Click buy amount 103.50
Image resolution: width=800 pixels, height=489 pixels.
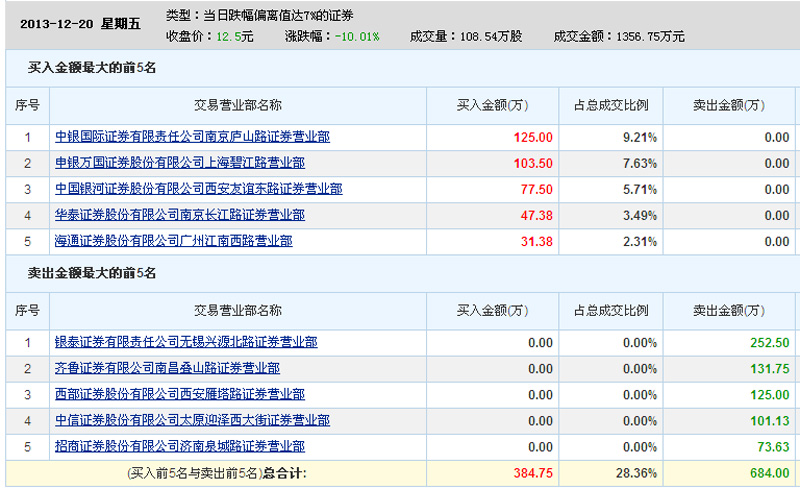point(533,163)
